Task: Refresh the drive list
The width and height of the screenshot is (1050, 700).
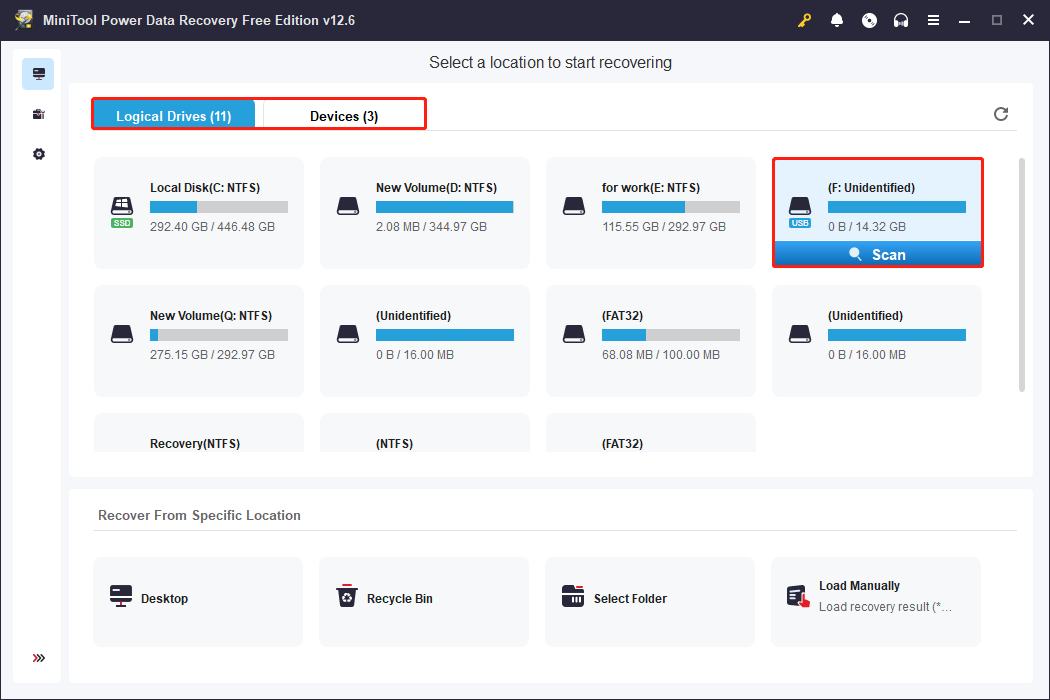Action: (1001, 114)
